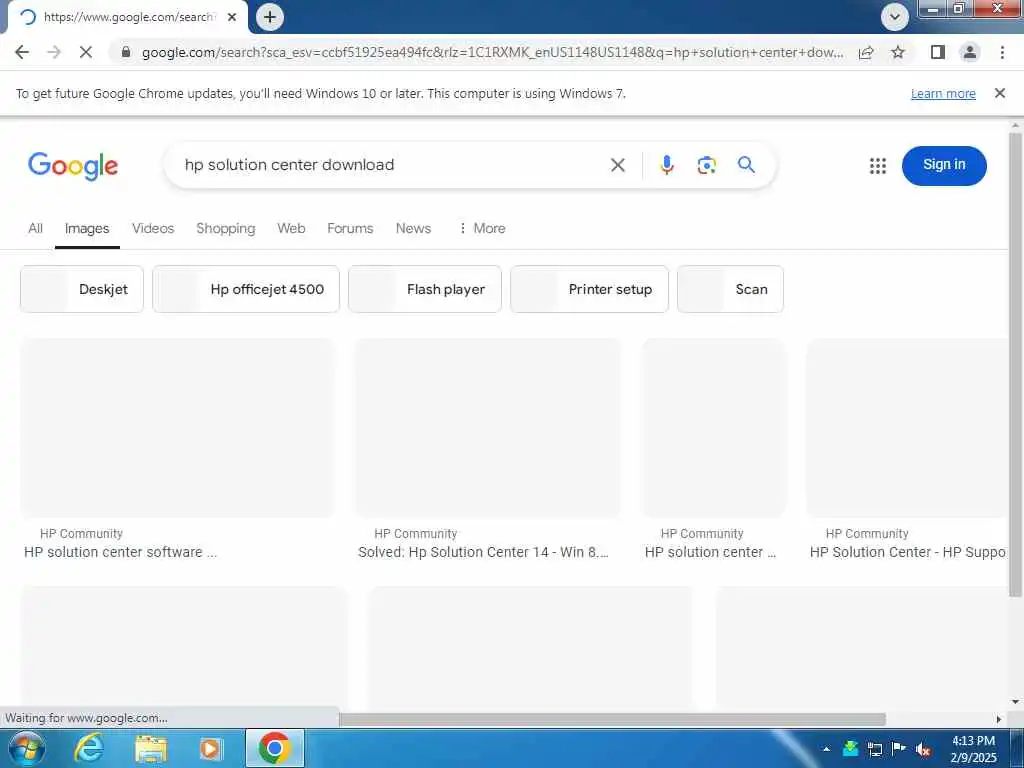This screenshot has width=1024, height=768.
Task: Open 'HP solution center software' image result
Action: click(x=178, y=428)
